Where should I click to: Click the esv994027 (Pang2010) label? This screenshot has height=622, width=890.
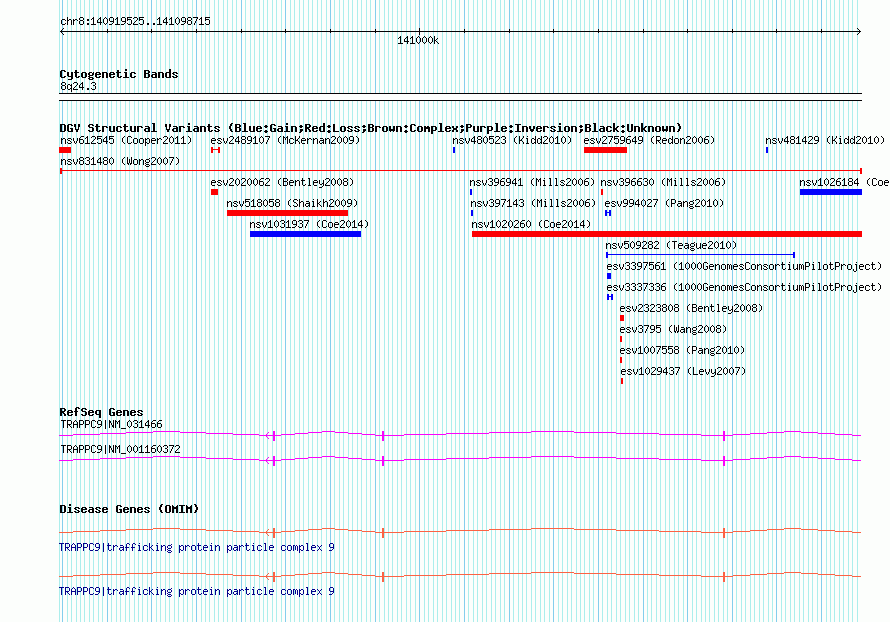point(664,203)
